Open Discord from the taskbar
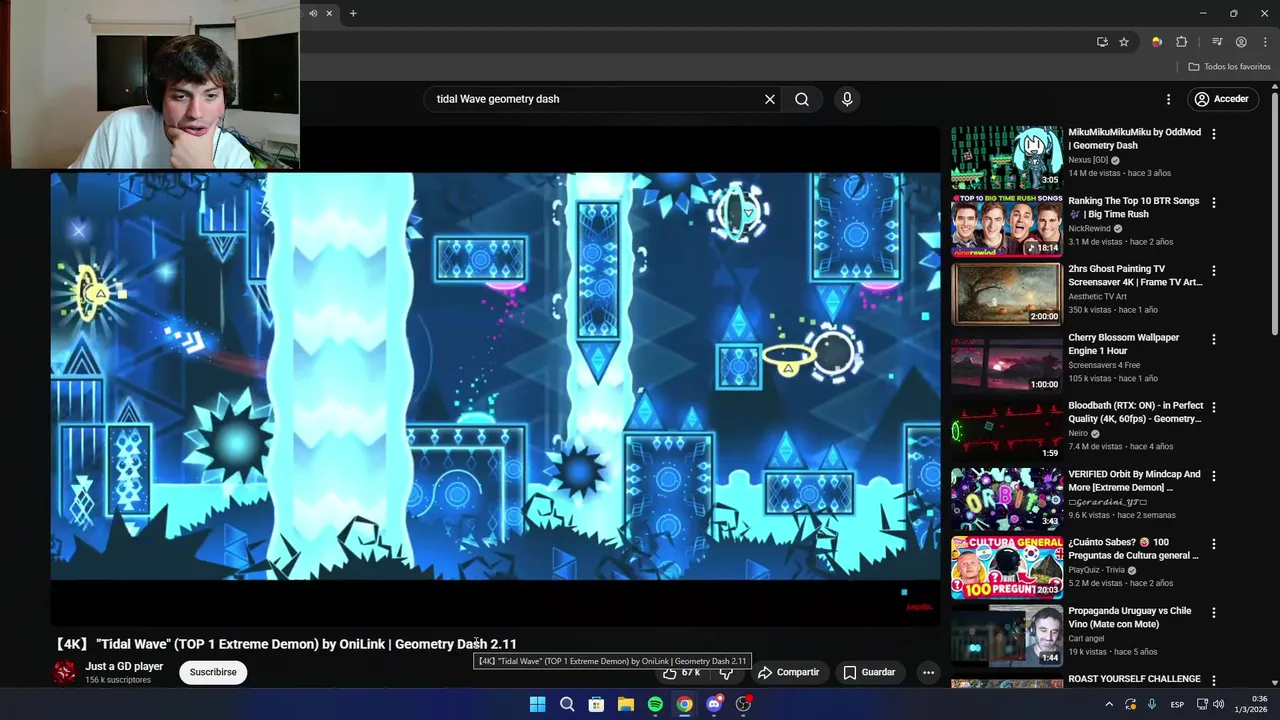Image resolution: width=1280 pixels, height=720 pixels. [714, 704]
